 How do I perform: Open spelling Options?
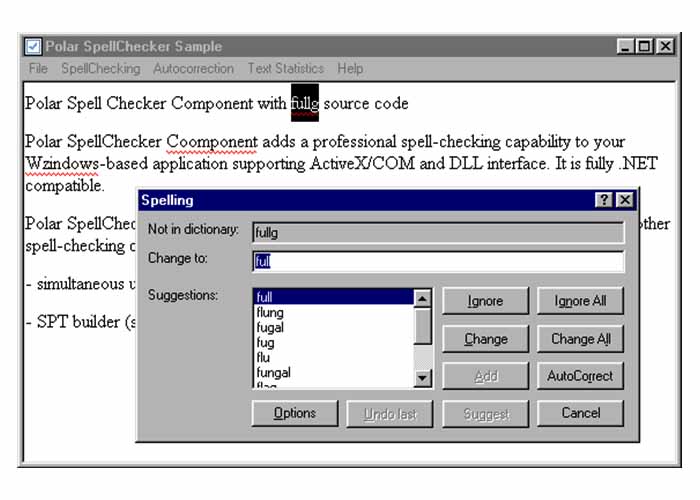click(294, 413)
